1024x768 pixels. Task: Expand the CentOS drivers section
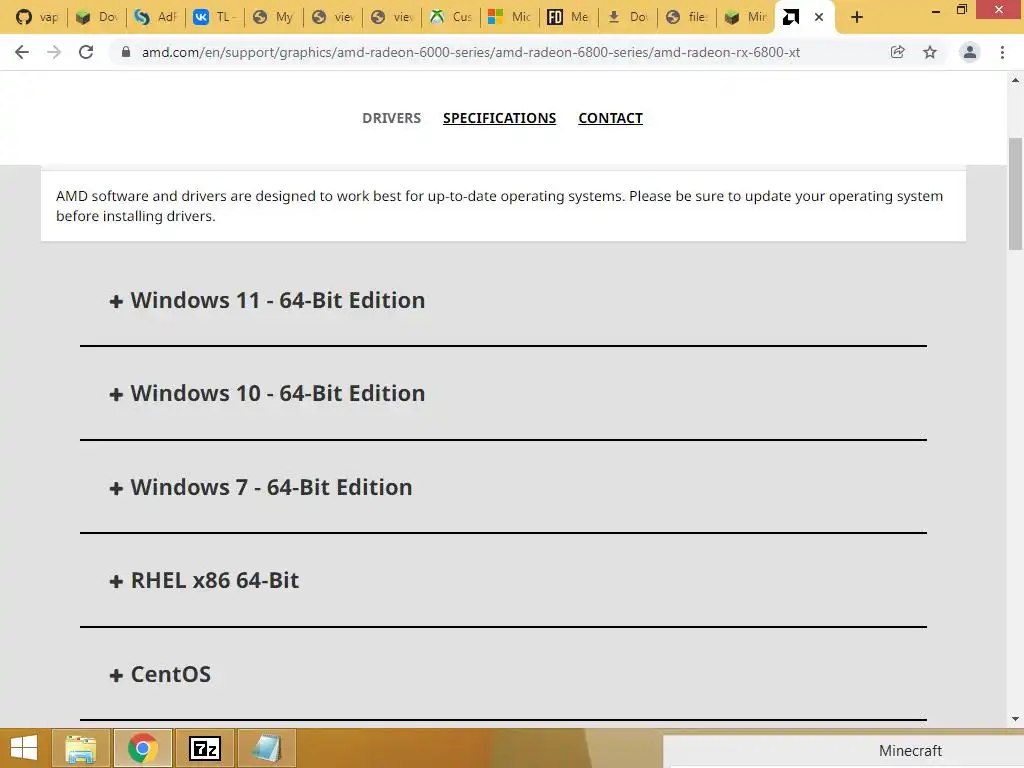pos(160,675)
